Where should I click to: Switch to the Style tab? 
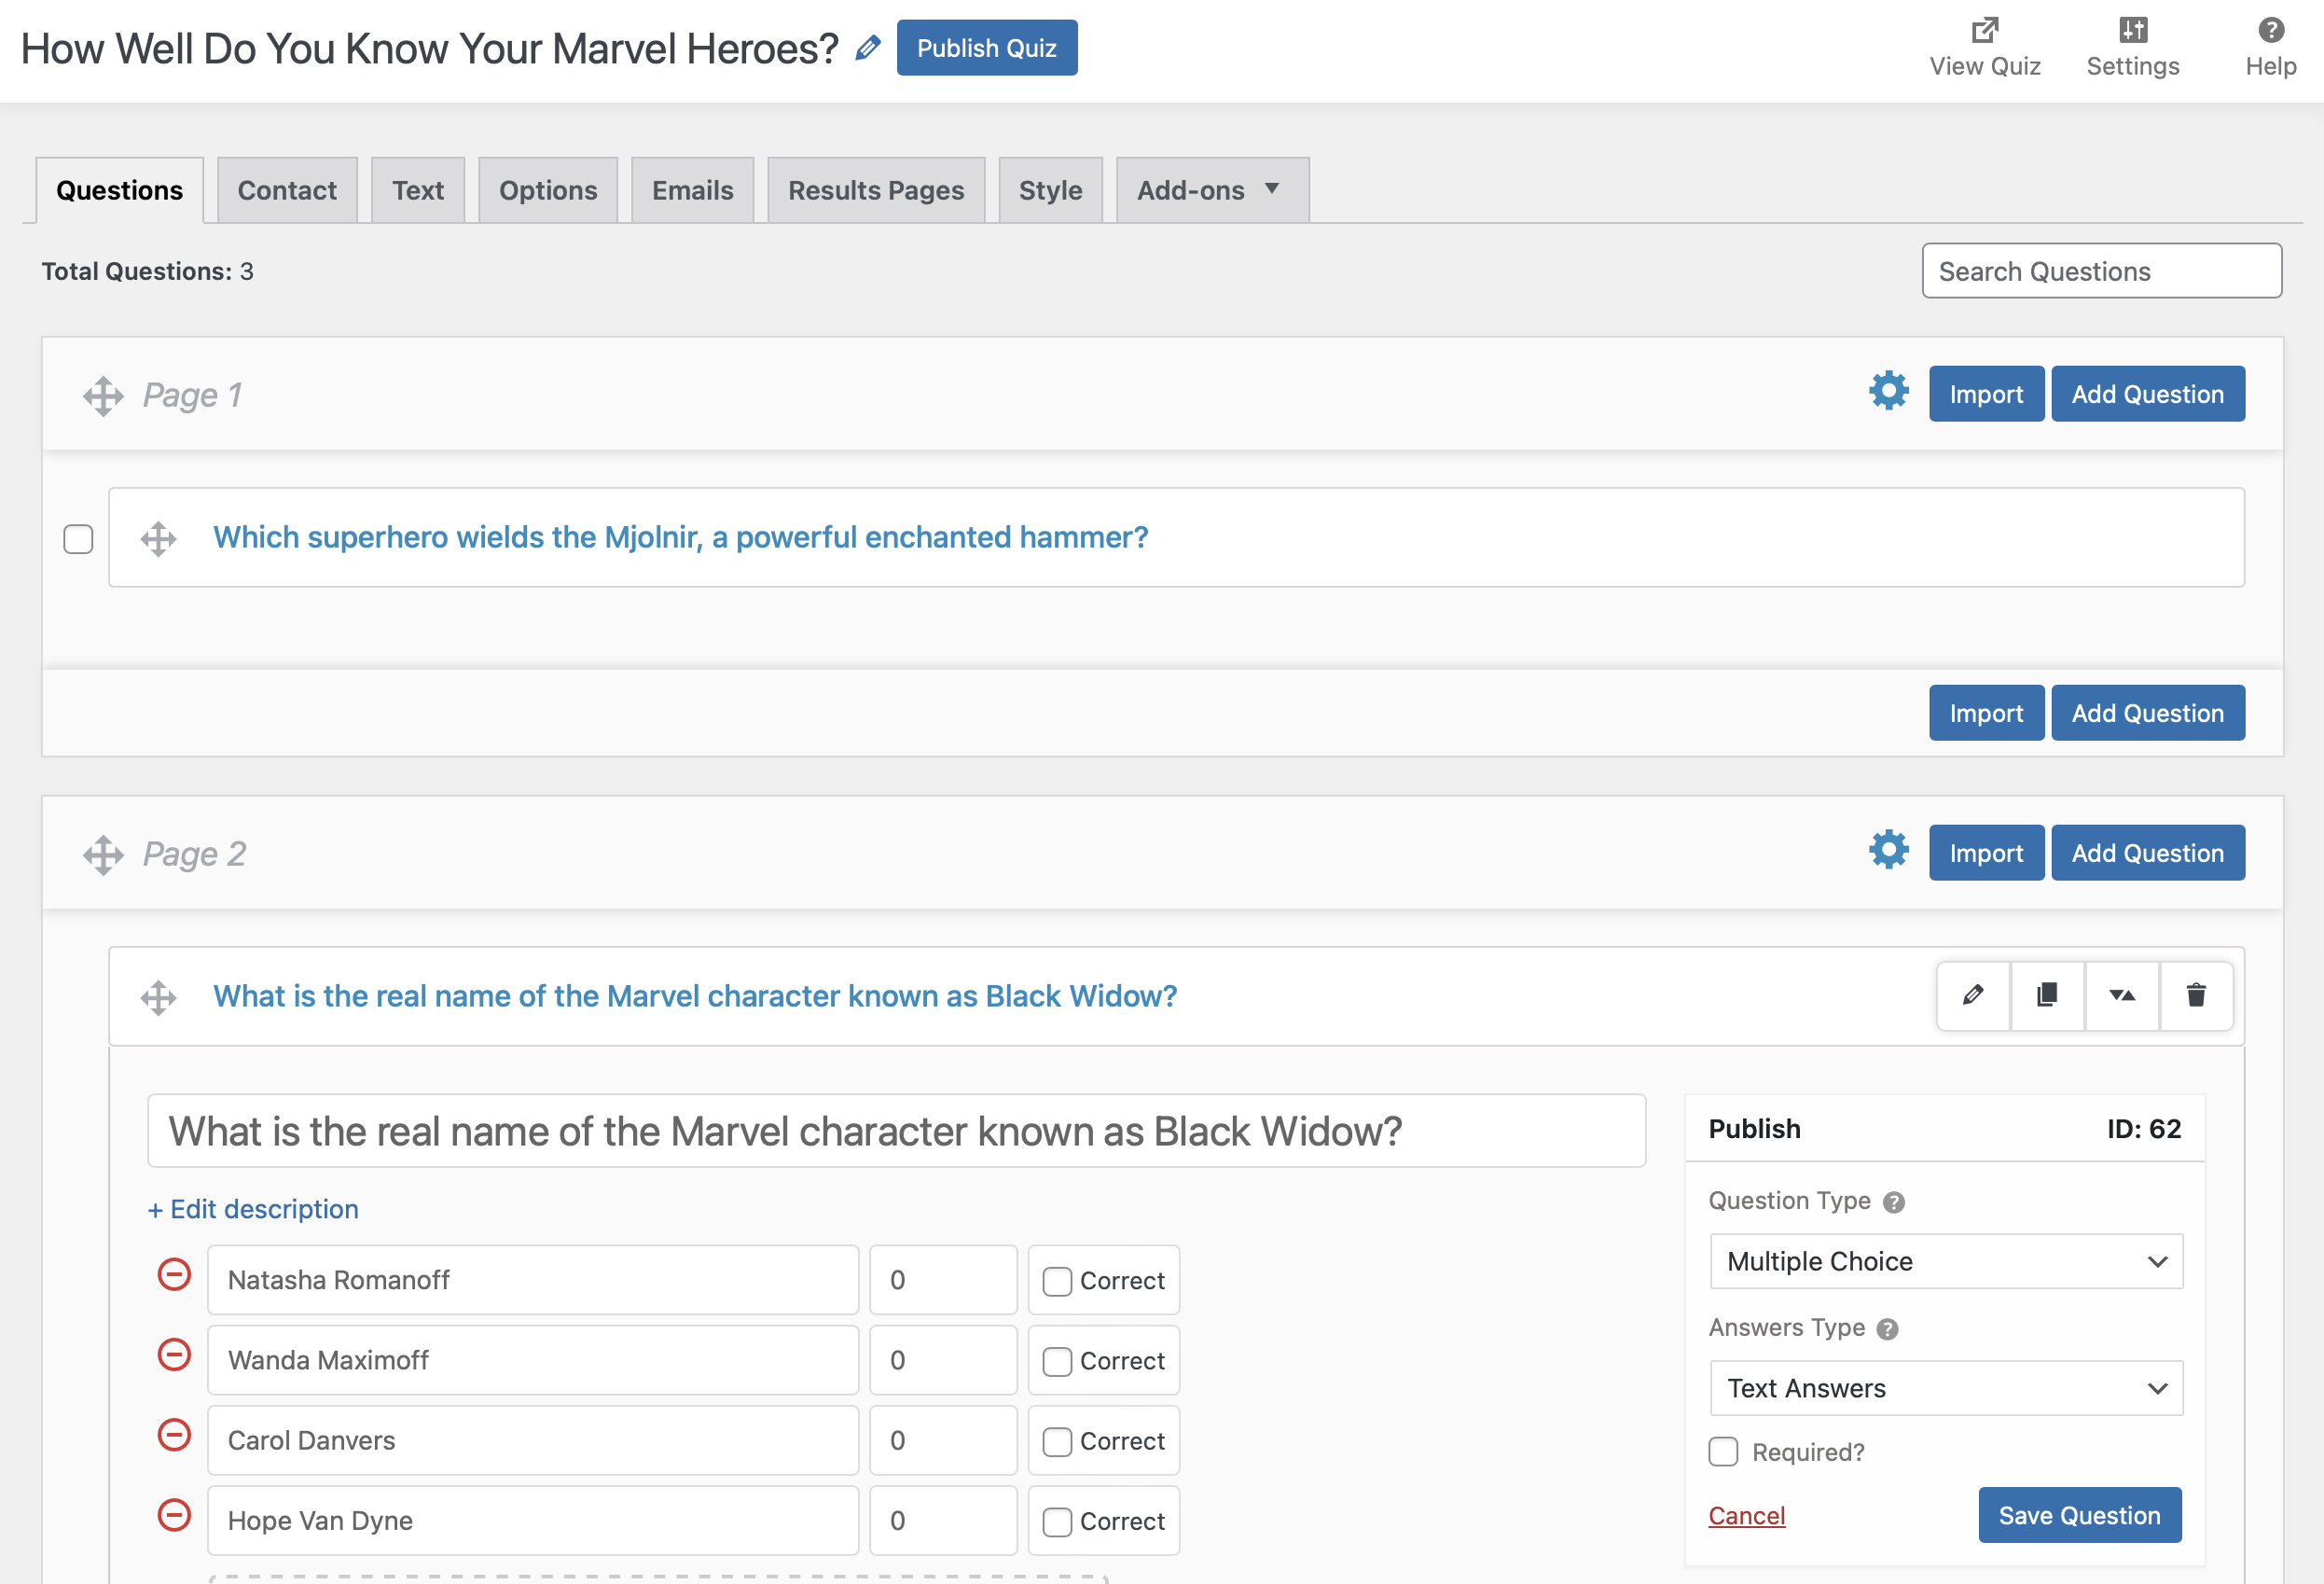1047,189
